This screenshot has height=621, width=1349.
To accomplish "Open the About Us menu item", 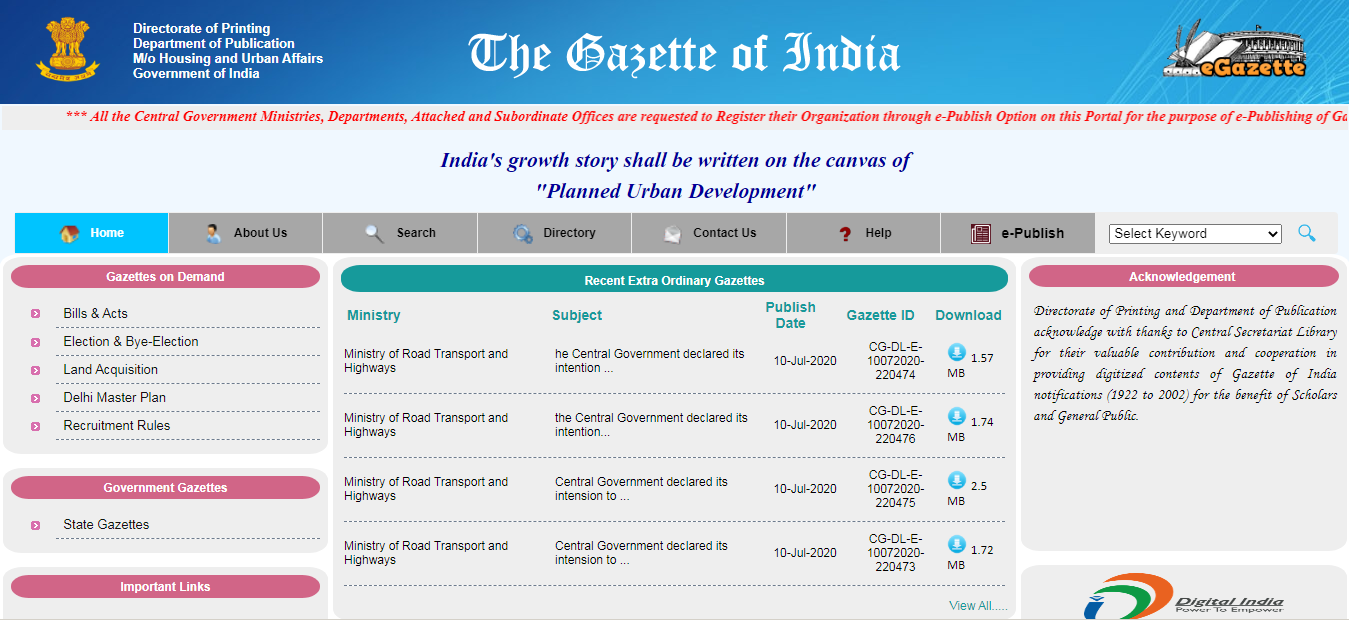I will pos(246,233).
